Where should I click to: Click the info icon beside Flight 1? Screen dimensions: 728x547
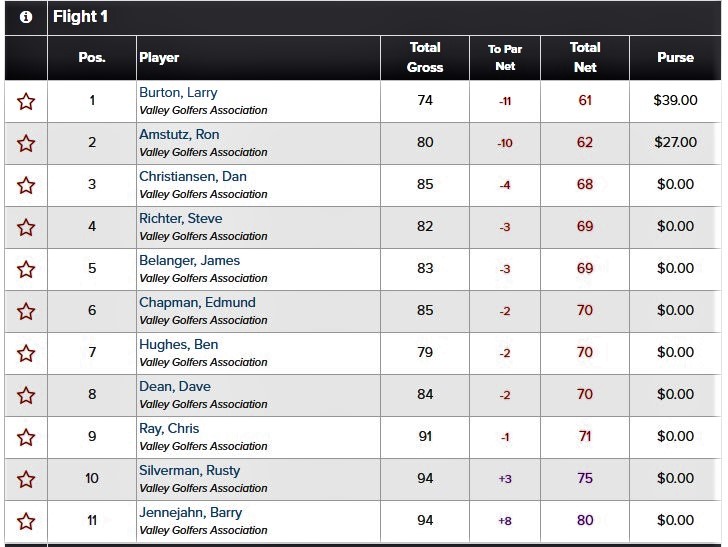point(26,17)
